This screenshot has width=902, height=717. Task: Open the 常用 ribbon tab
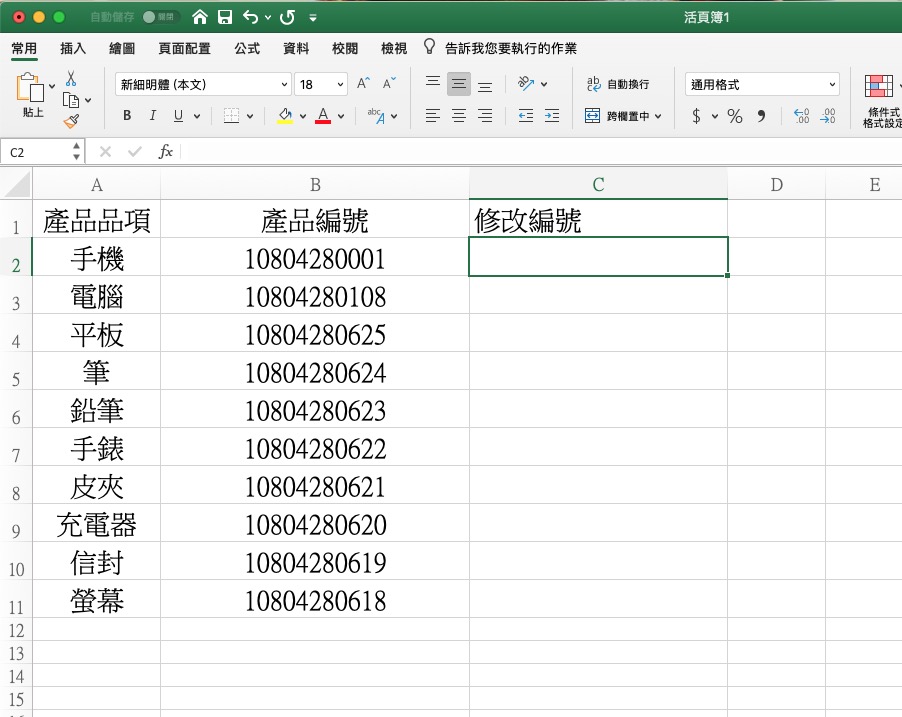pyautogui.click(x=24, y=48)
